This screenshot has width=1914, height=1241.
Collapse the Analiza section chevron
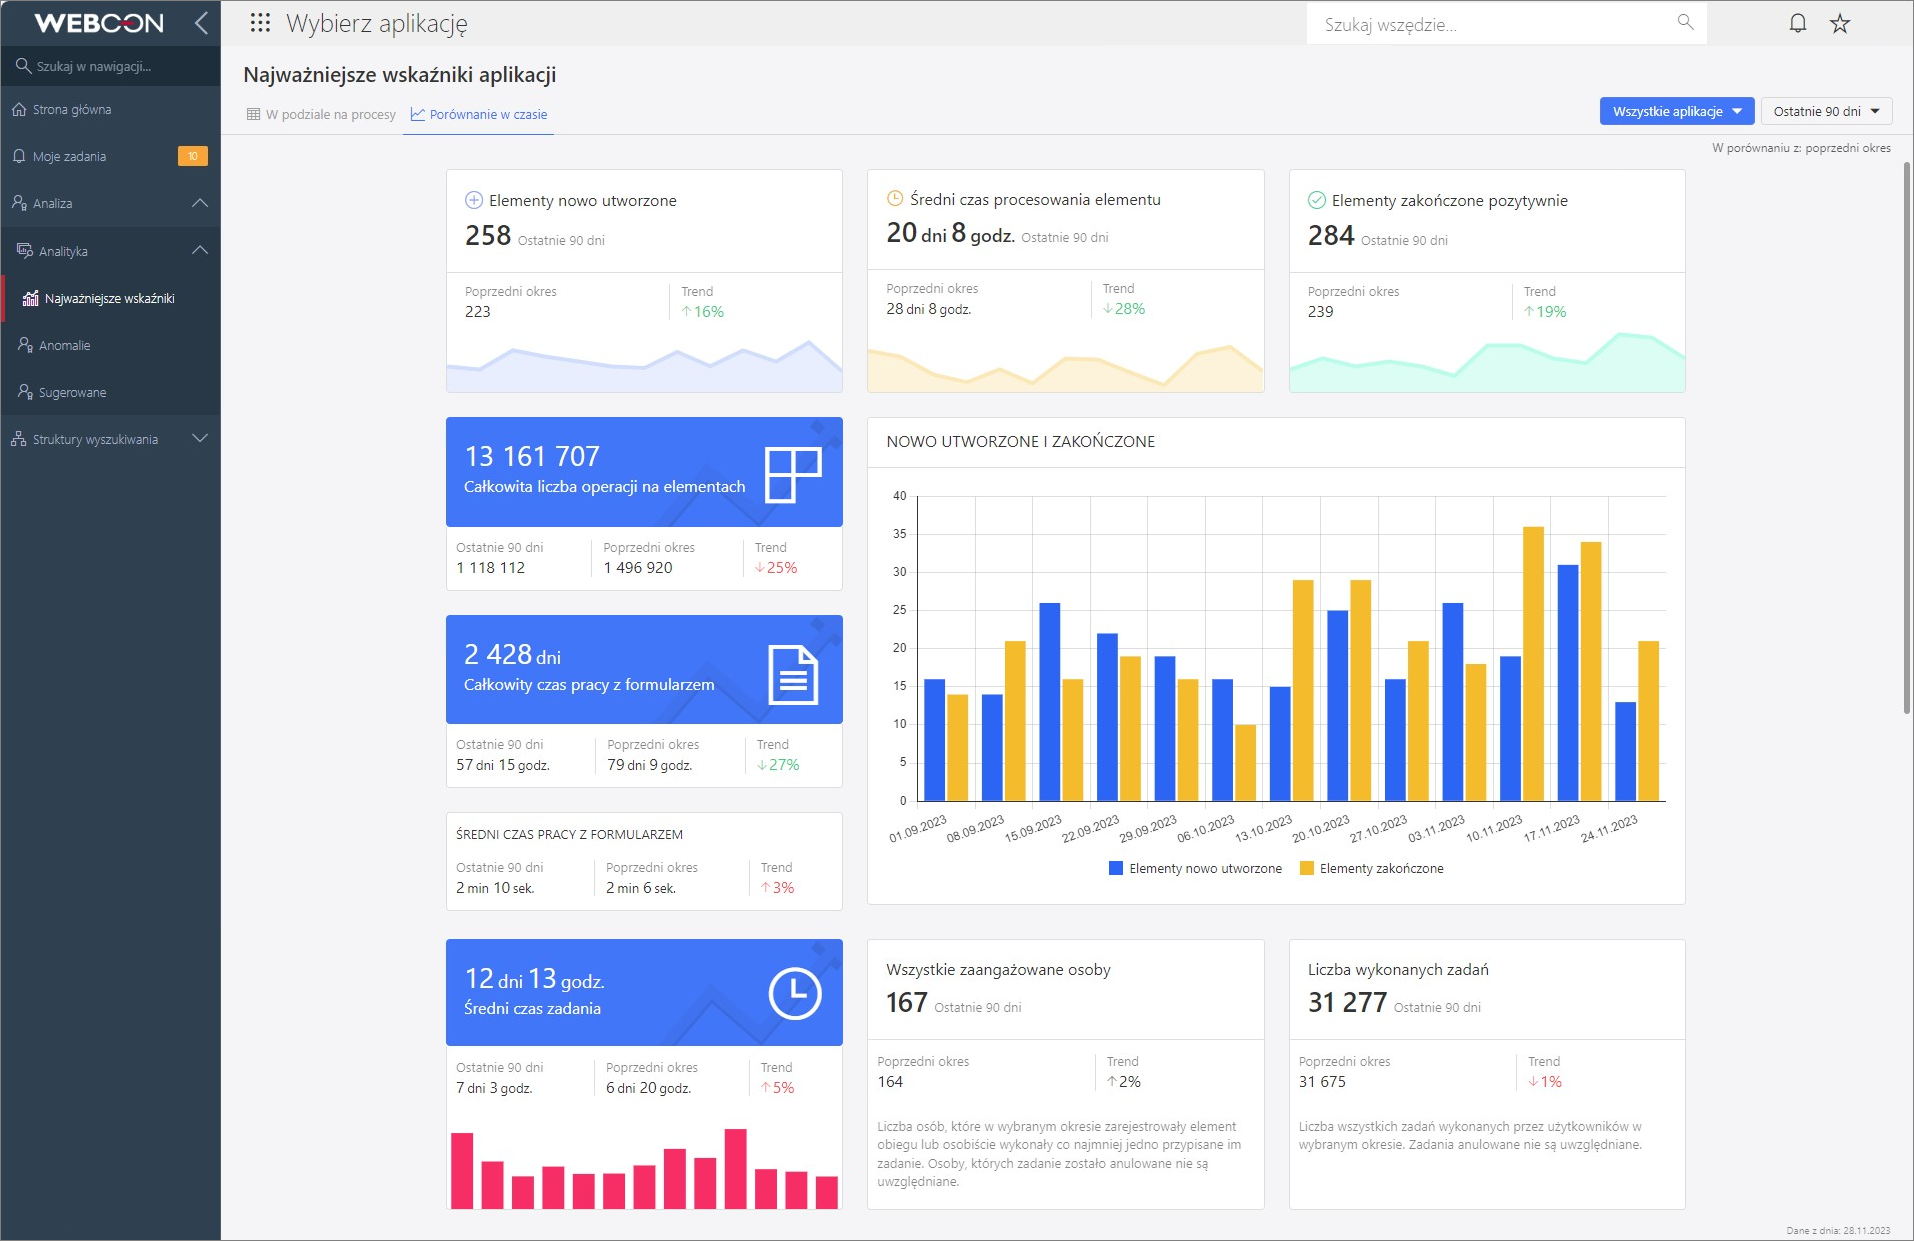point(200,203)
